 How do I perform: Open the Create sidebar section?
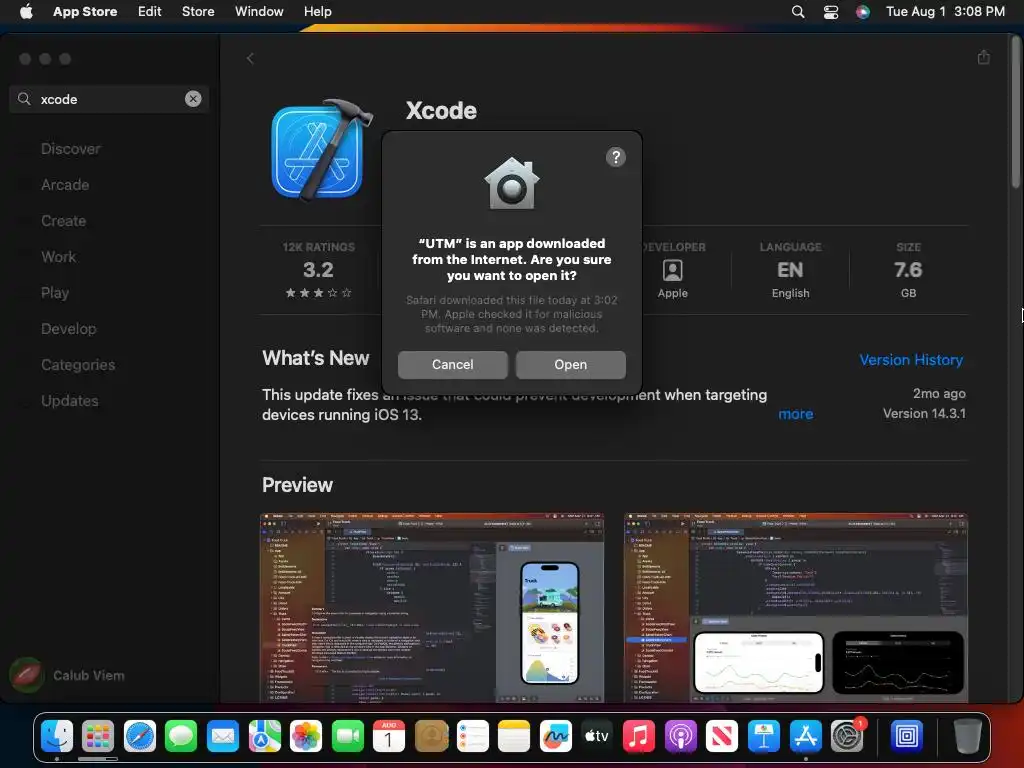pos(63,221)
